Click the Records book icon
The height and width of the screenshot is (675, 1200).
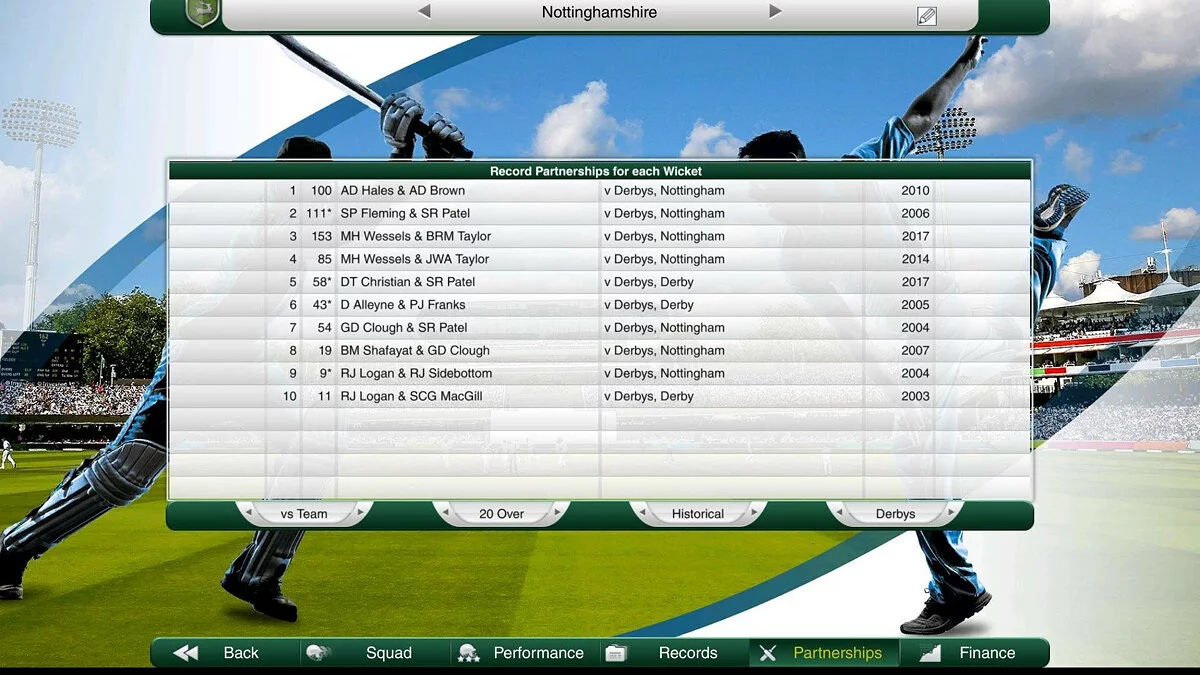point(616,653)
